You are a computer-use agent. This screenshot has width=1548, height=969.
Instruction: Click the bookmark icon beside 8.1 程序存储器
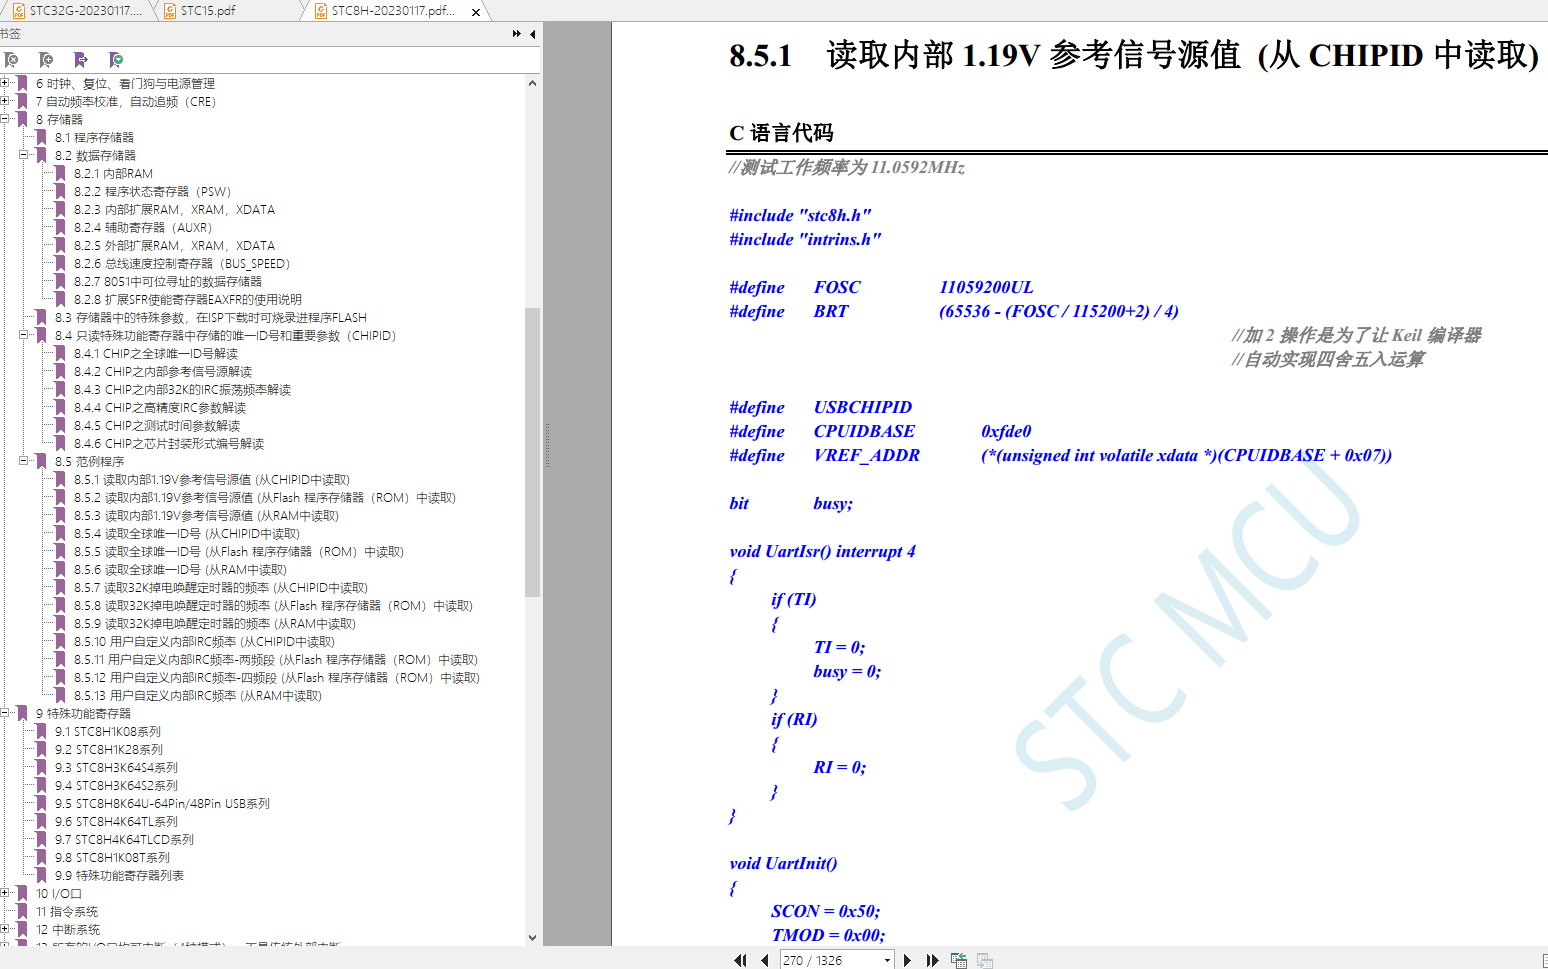click(42, 137)
